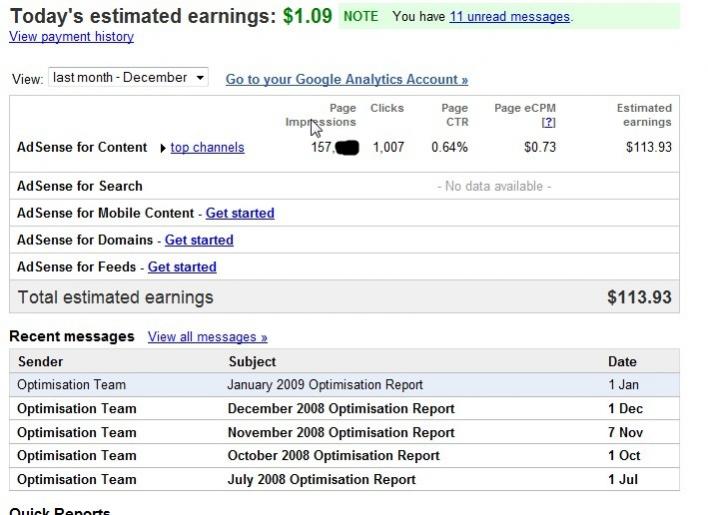Click the Recent messages heading

72,336
